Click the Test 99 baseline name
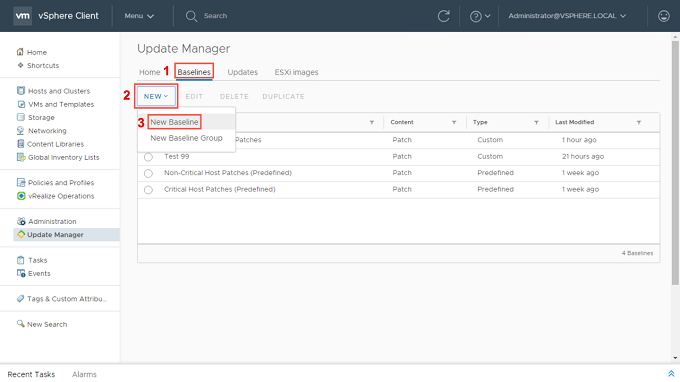 tap(177, 157)
